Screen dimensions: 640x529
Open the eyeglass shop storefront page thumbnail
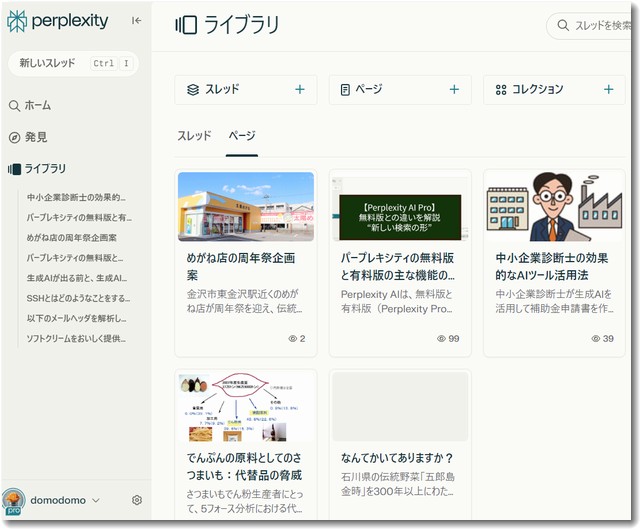245,206
